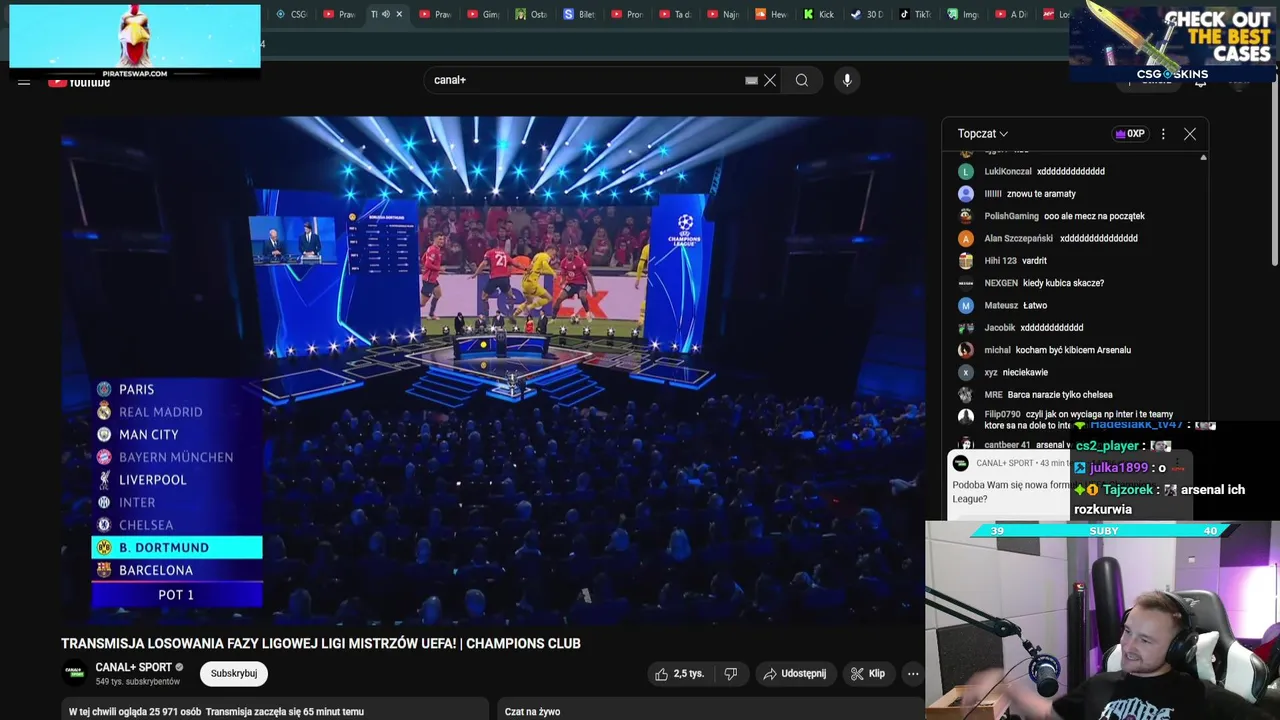Screen dimensions: 1280x720
Task: Click the video title text
Action: click(321, 644)
